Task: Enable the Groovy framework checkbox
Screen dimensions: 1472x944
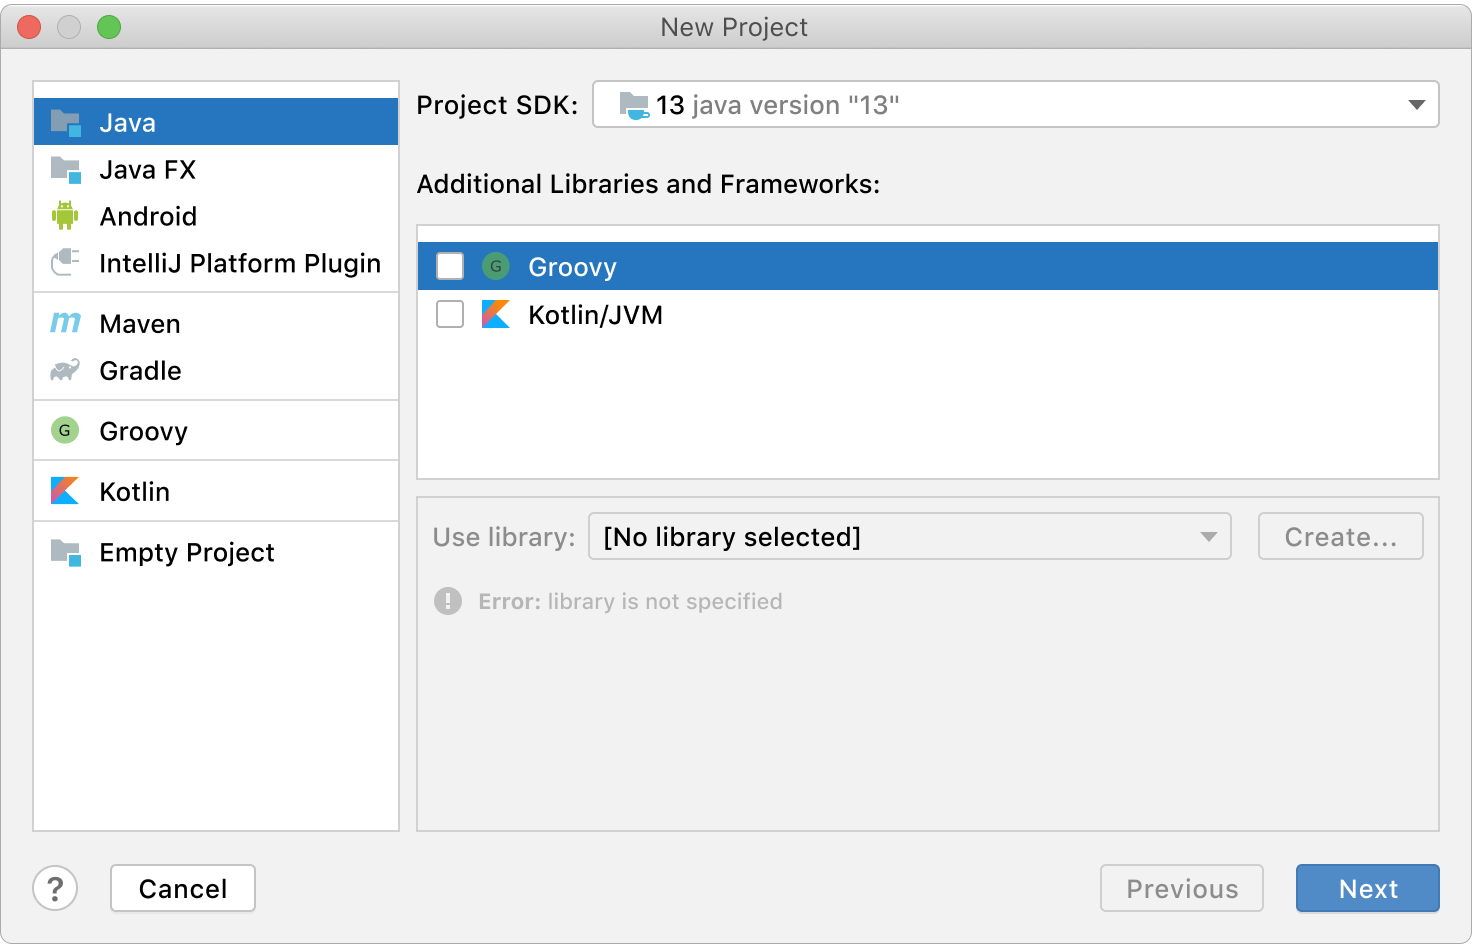Action: [450, 266]
